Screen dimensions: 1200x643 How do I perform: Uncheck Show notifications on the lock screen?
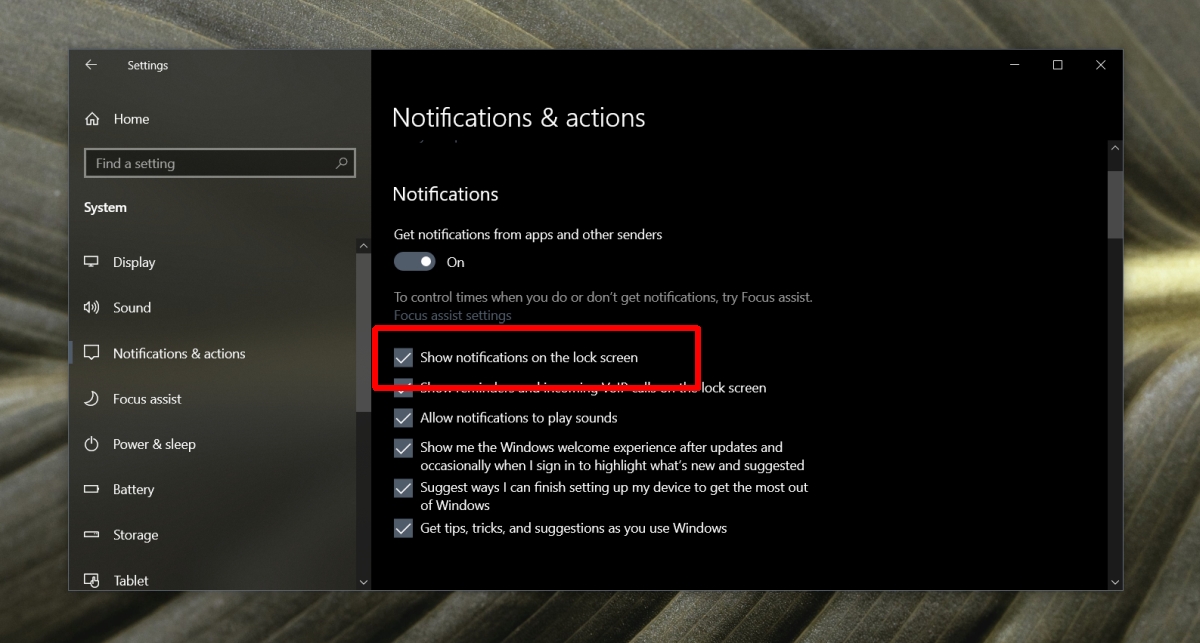(403, 357)
